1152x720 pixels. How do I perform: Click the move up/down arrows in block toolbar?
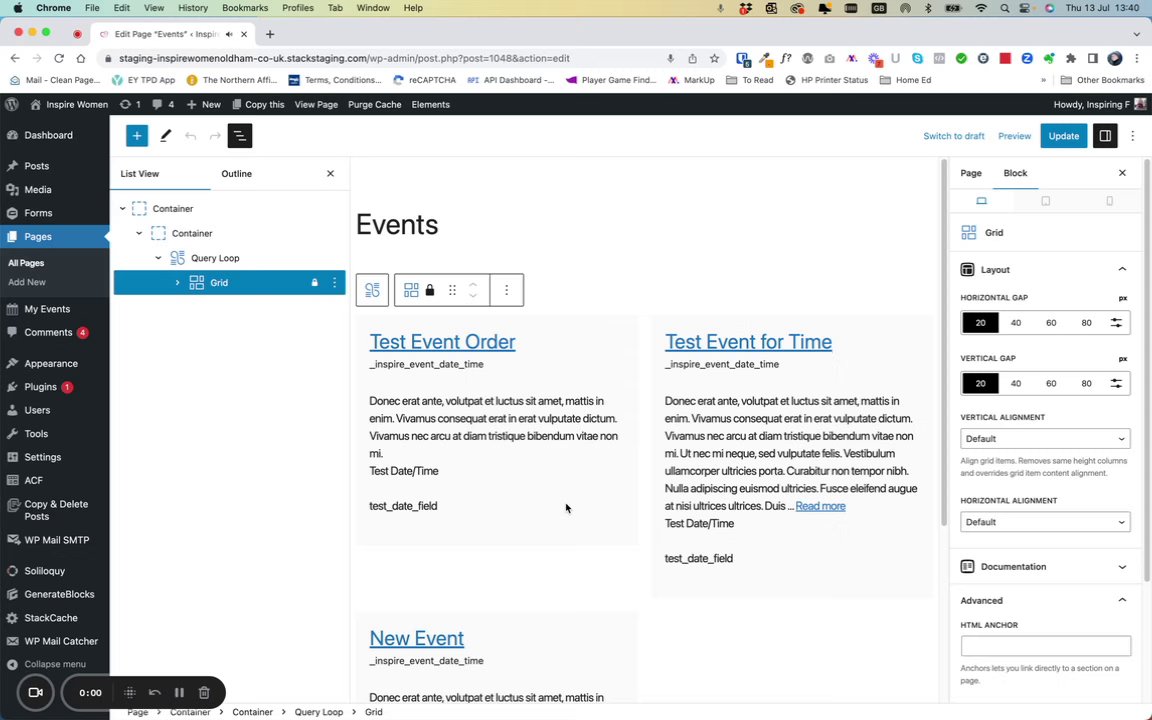click(473, 290)
